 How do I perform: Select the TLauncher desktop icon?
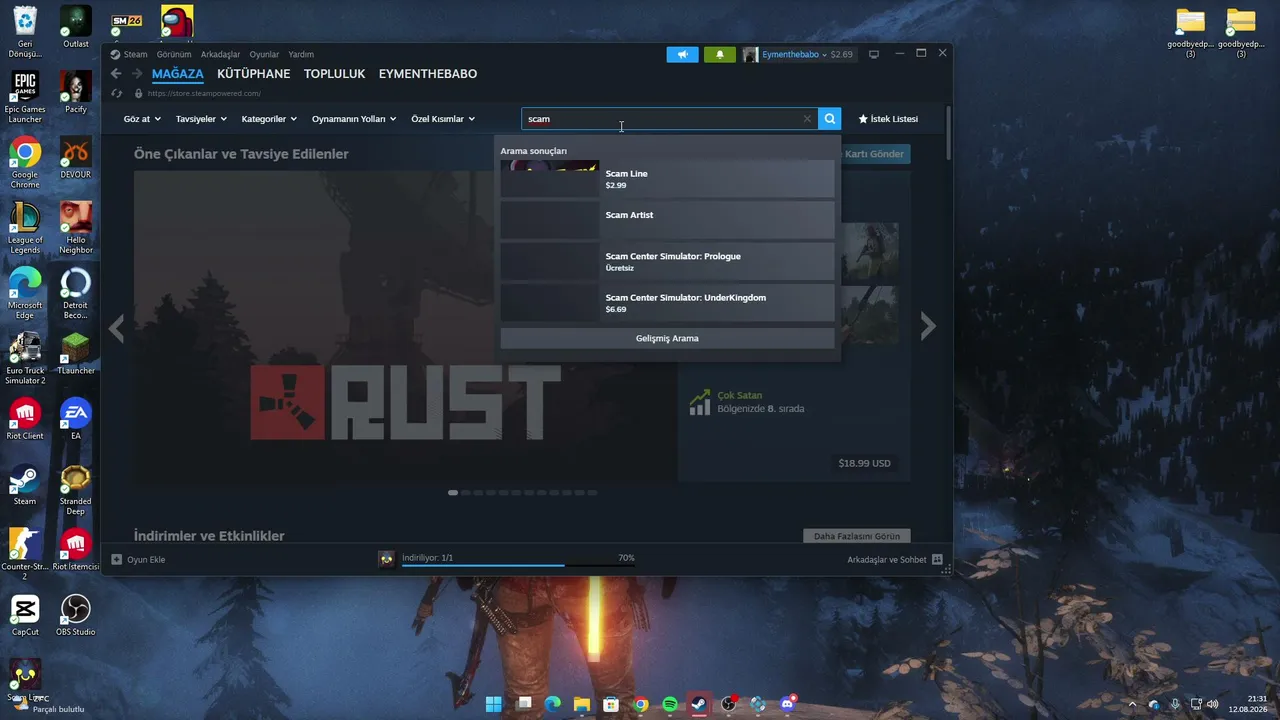[75, 354]
